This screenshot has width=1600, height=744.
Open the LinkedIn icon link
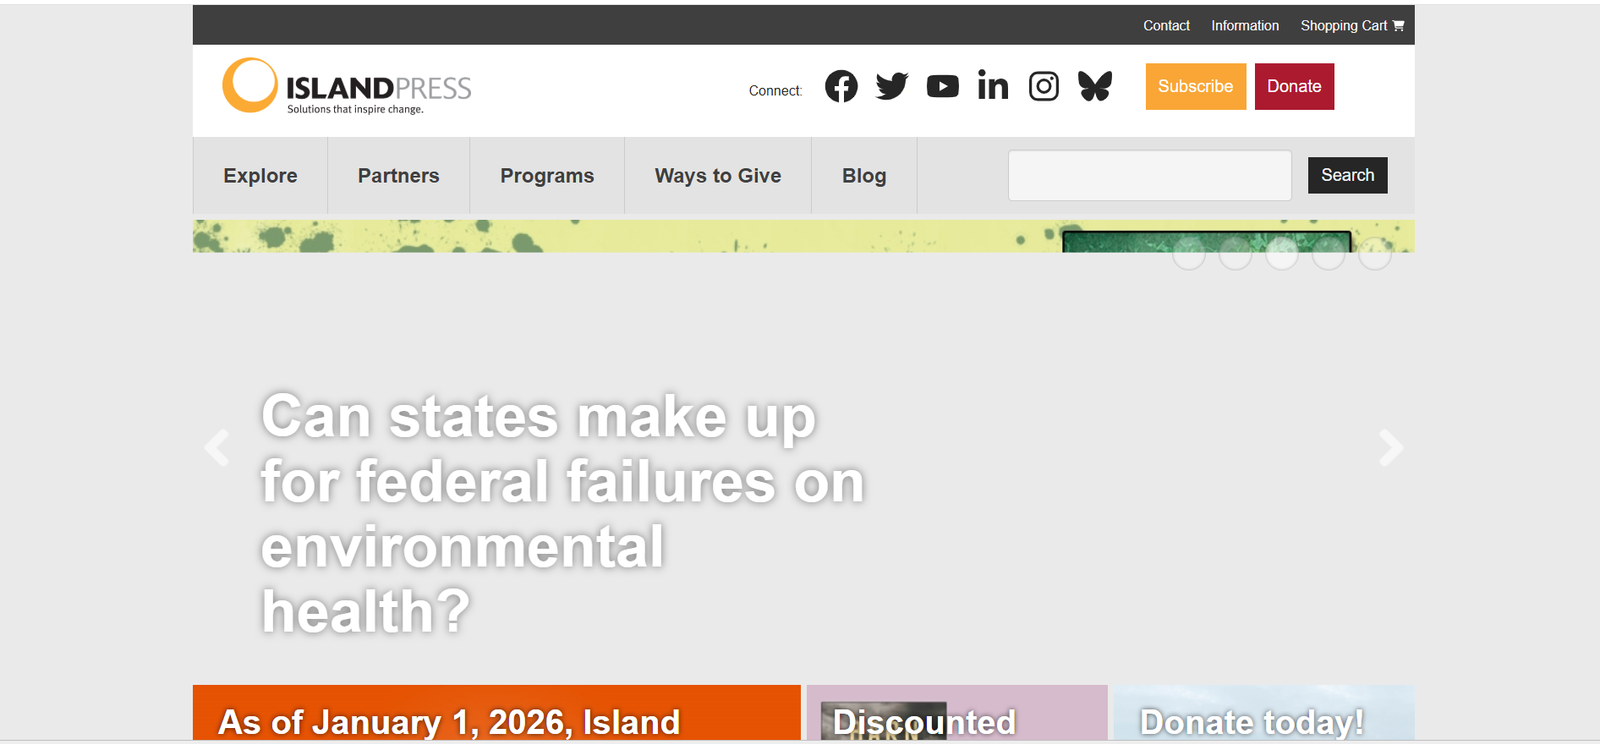coord(993,86)
